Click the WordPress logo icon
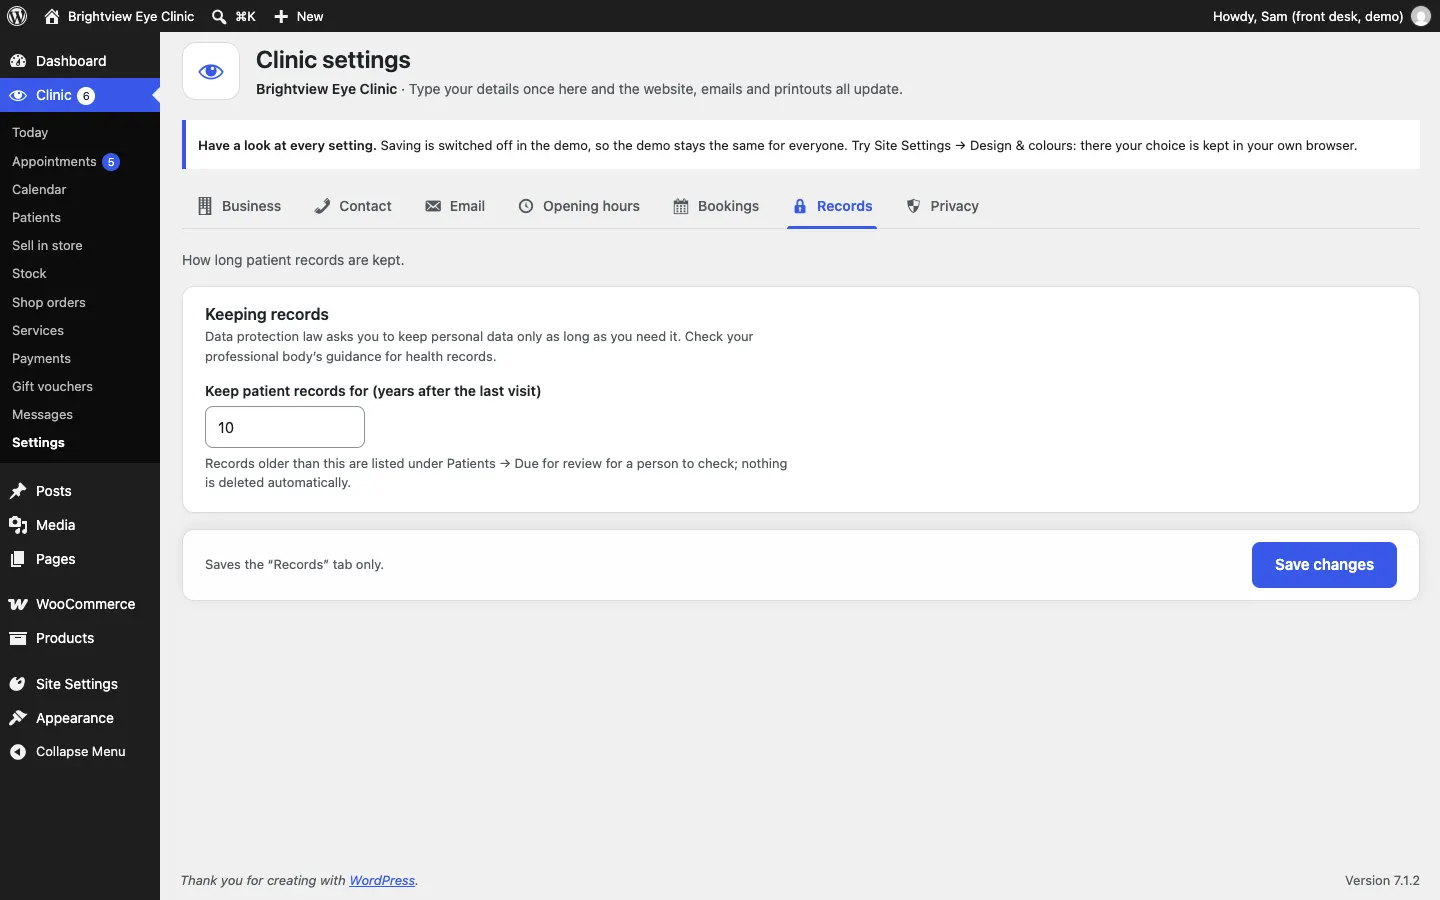 point(17,16)
